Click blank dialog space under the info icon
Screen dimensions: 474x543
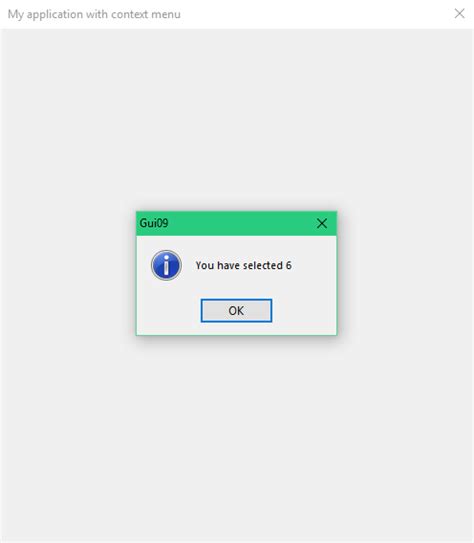166,306
